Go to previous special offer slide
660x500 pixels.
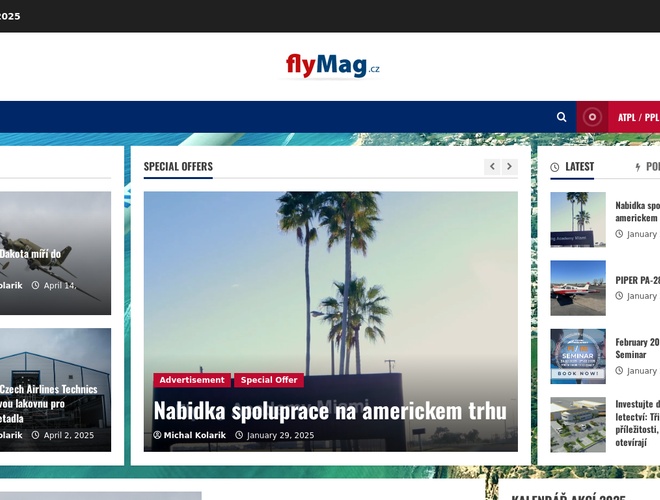click(492, 167)
